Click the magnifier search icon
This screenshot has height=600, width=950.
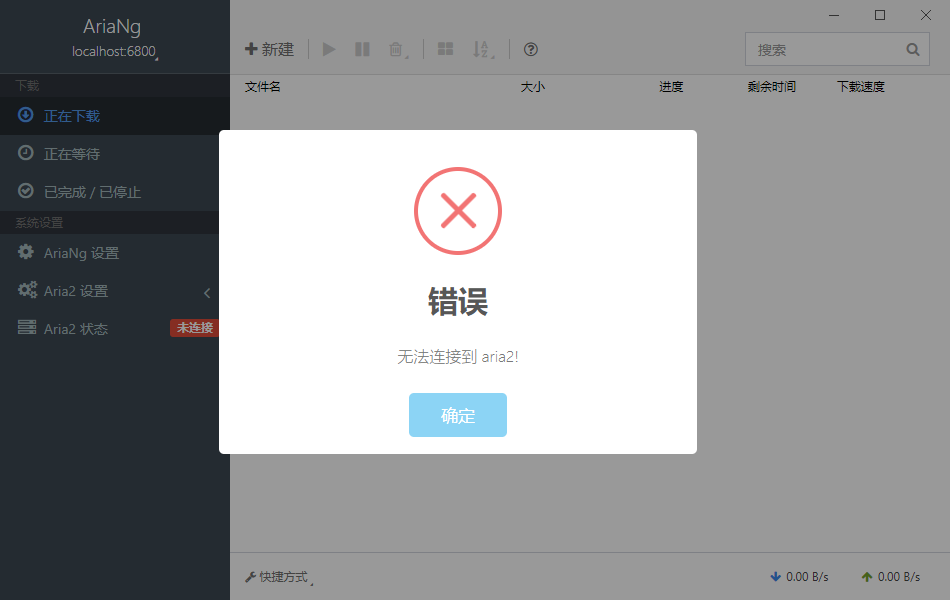pos(913,50)
